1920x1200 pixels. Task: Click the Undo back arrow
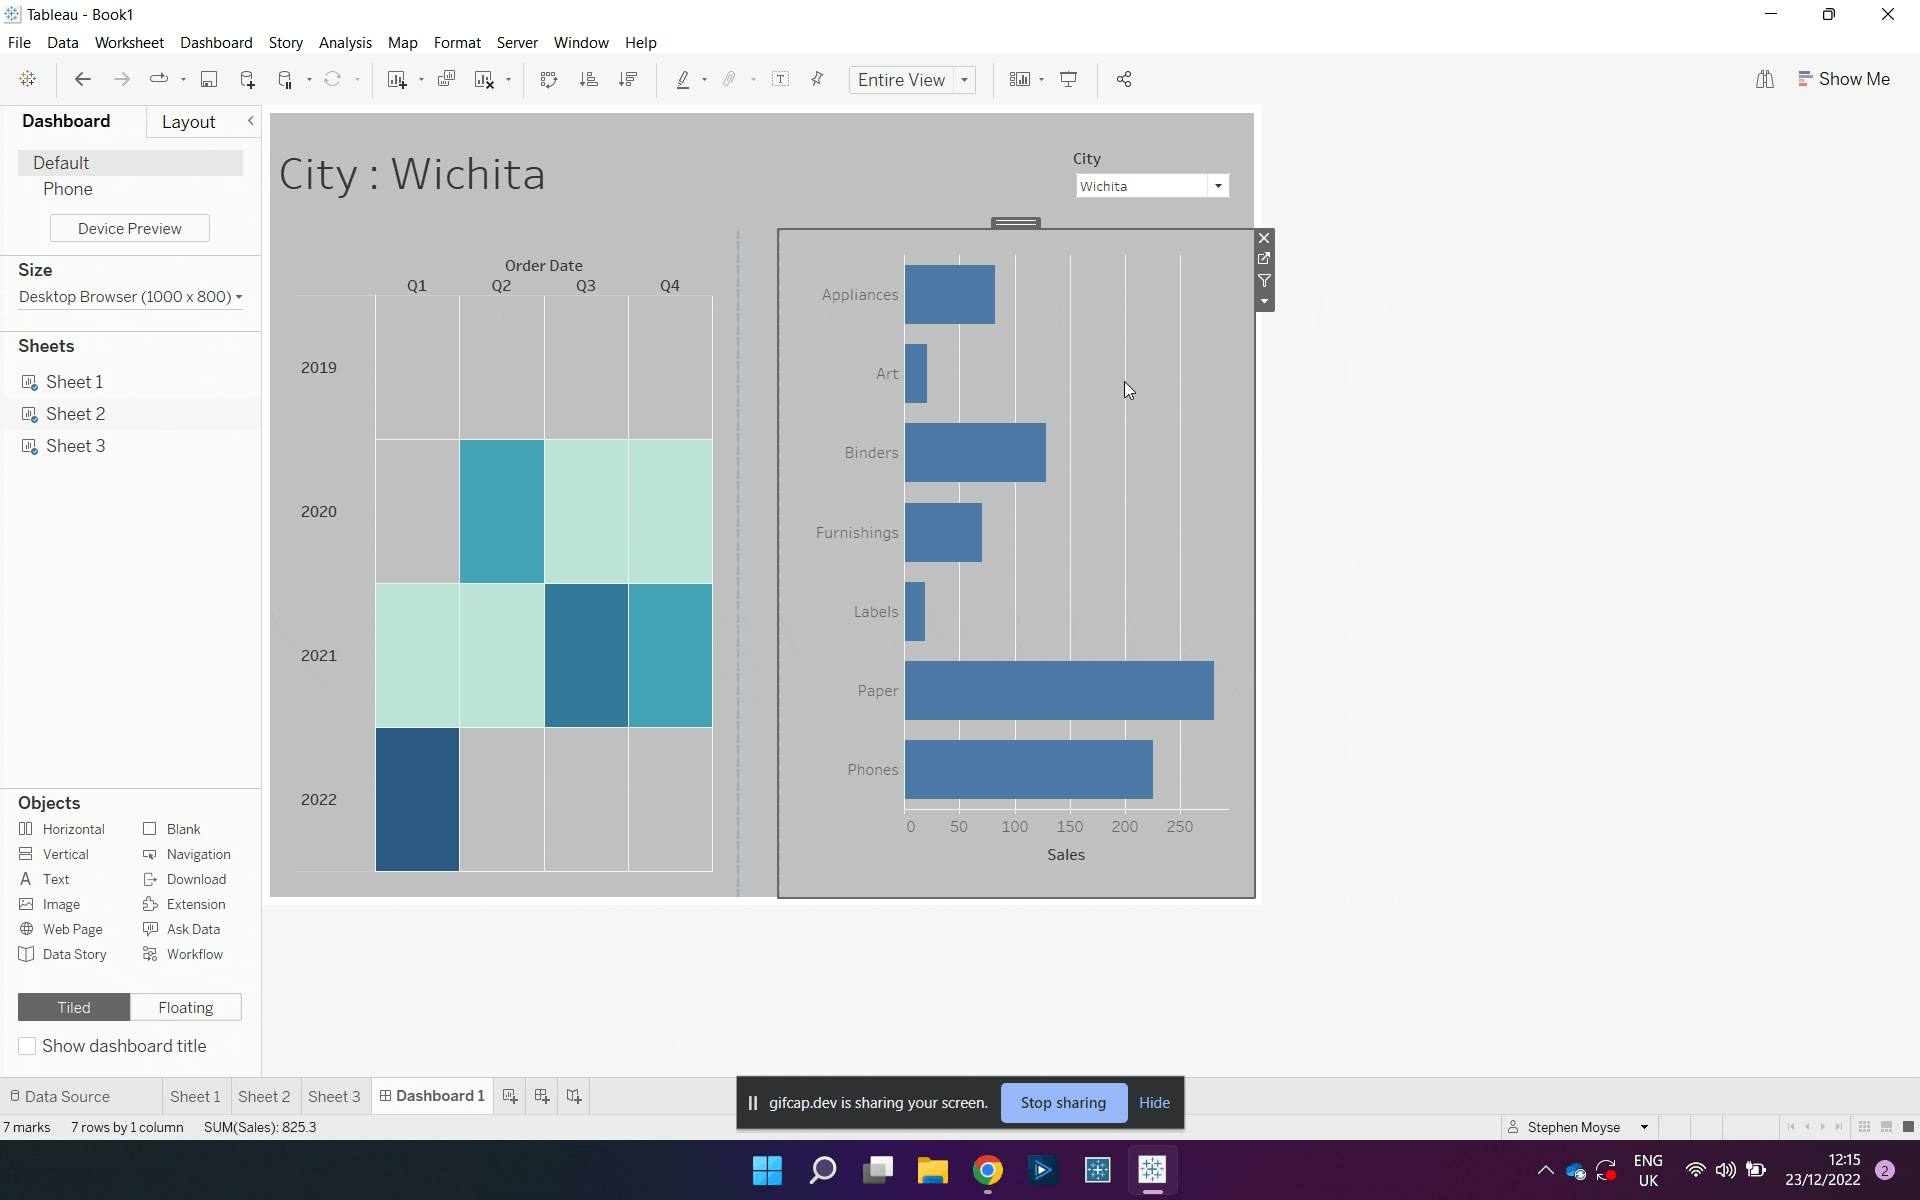(83, 79)
